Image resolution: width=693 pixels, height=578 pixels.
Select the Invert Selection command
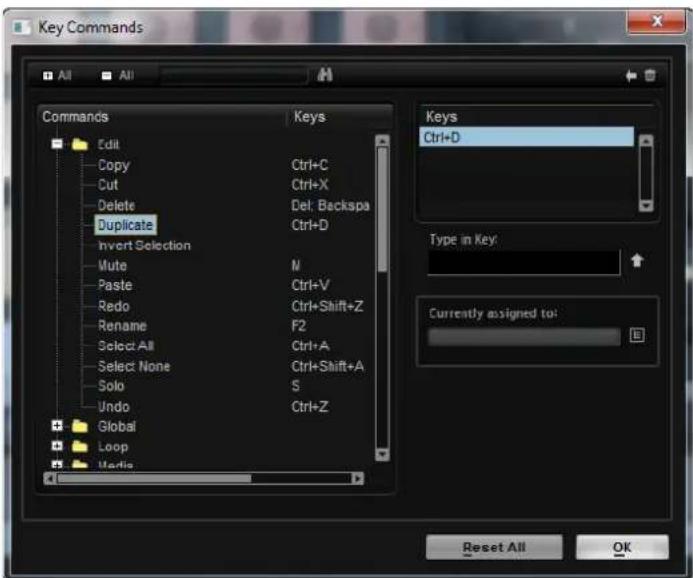pos(144,245)
